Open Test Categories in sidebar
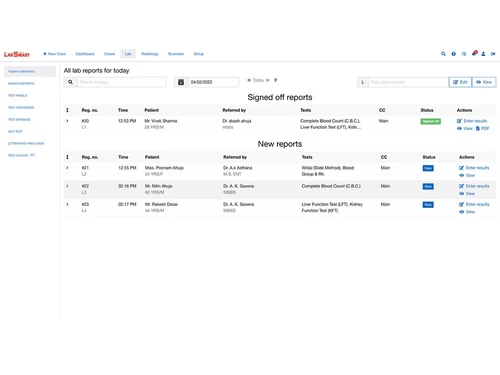Image resolution: width=500 pixels, height=375 pixels. click(x=21, y=107)
